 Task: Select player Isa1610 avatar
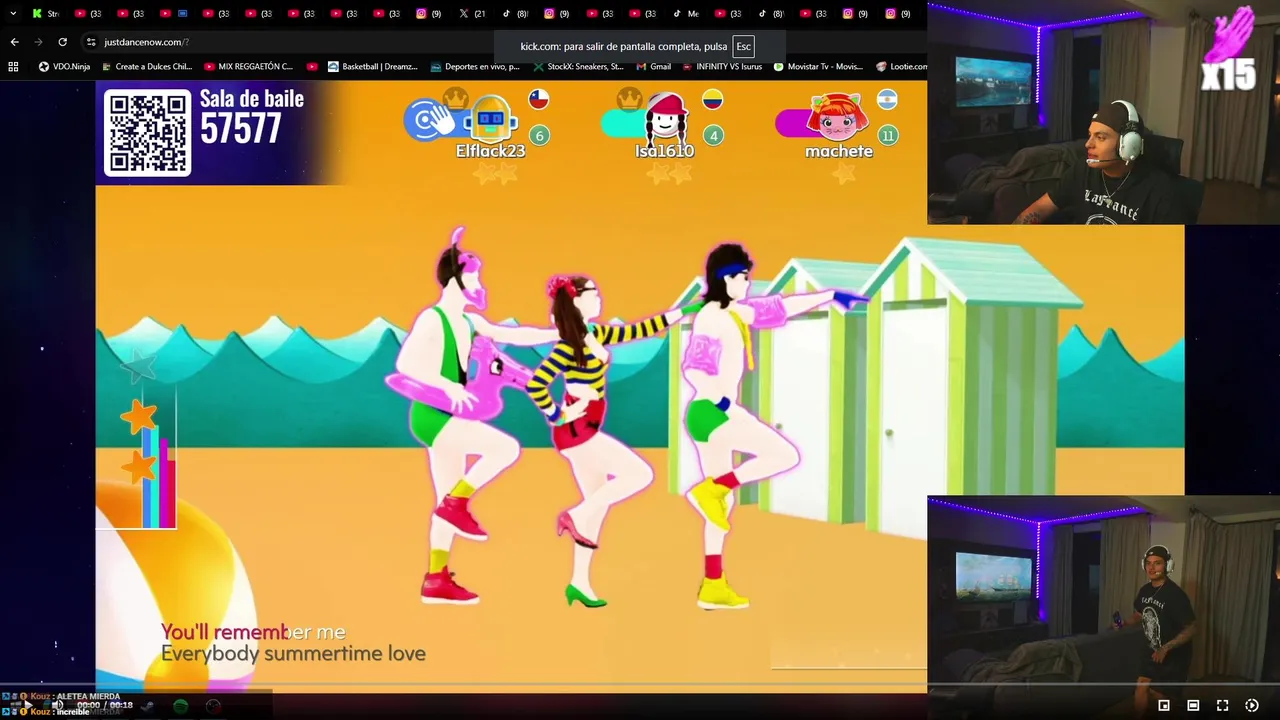click(x=665, y=119)
